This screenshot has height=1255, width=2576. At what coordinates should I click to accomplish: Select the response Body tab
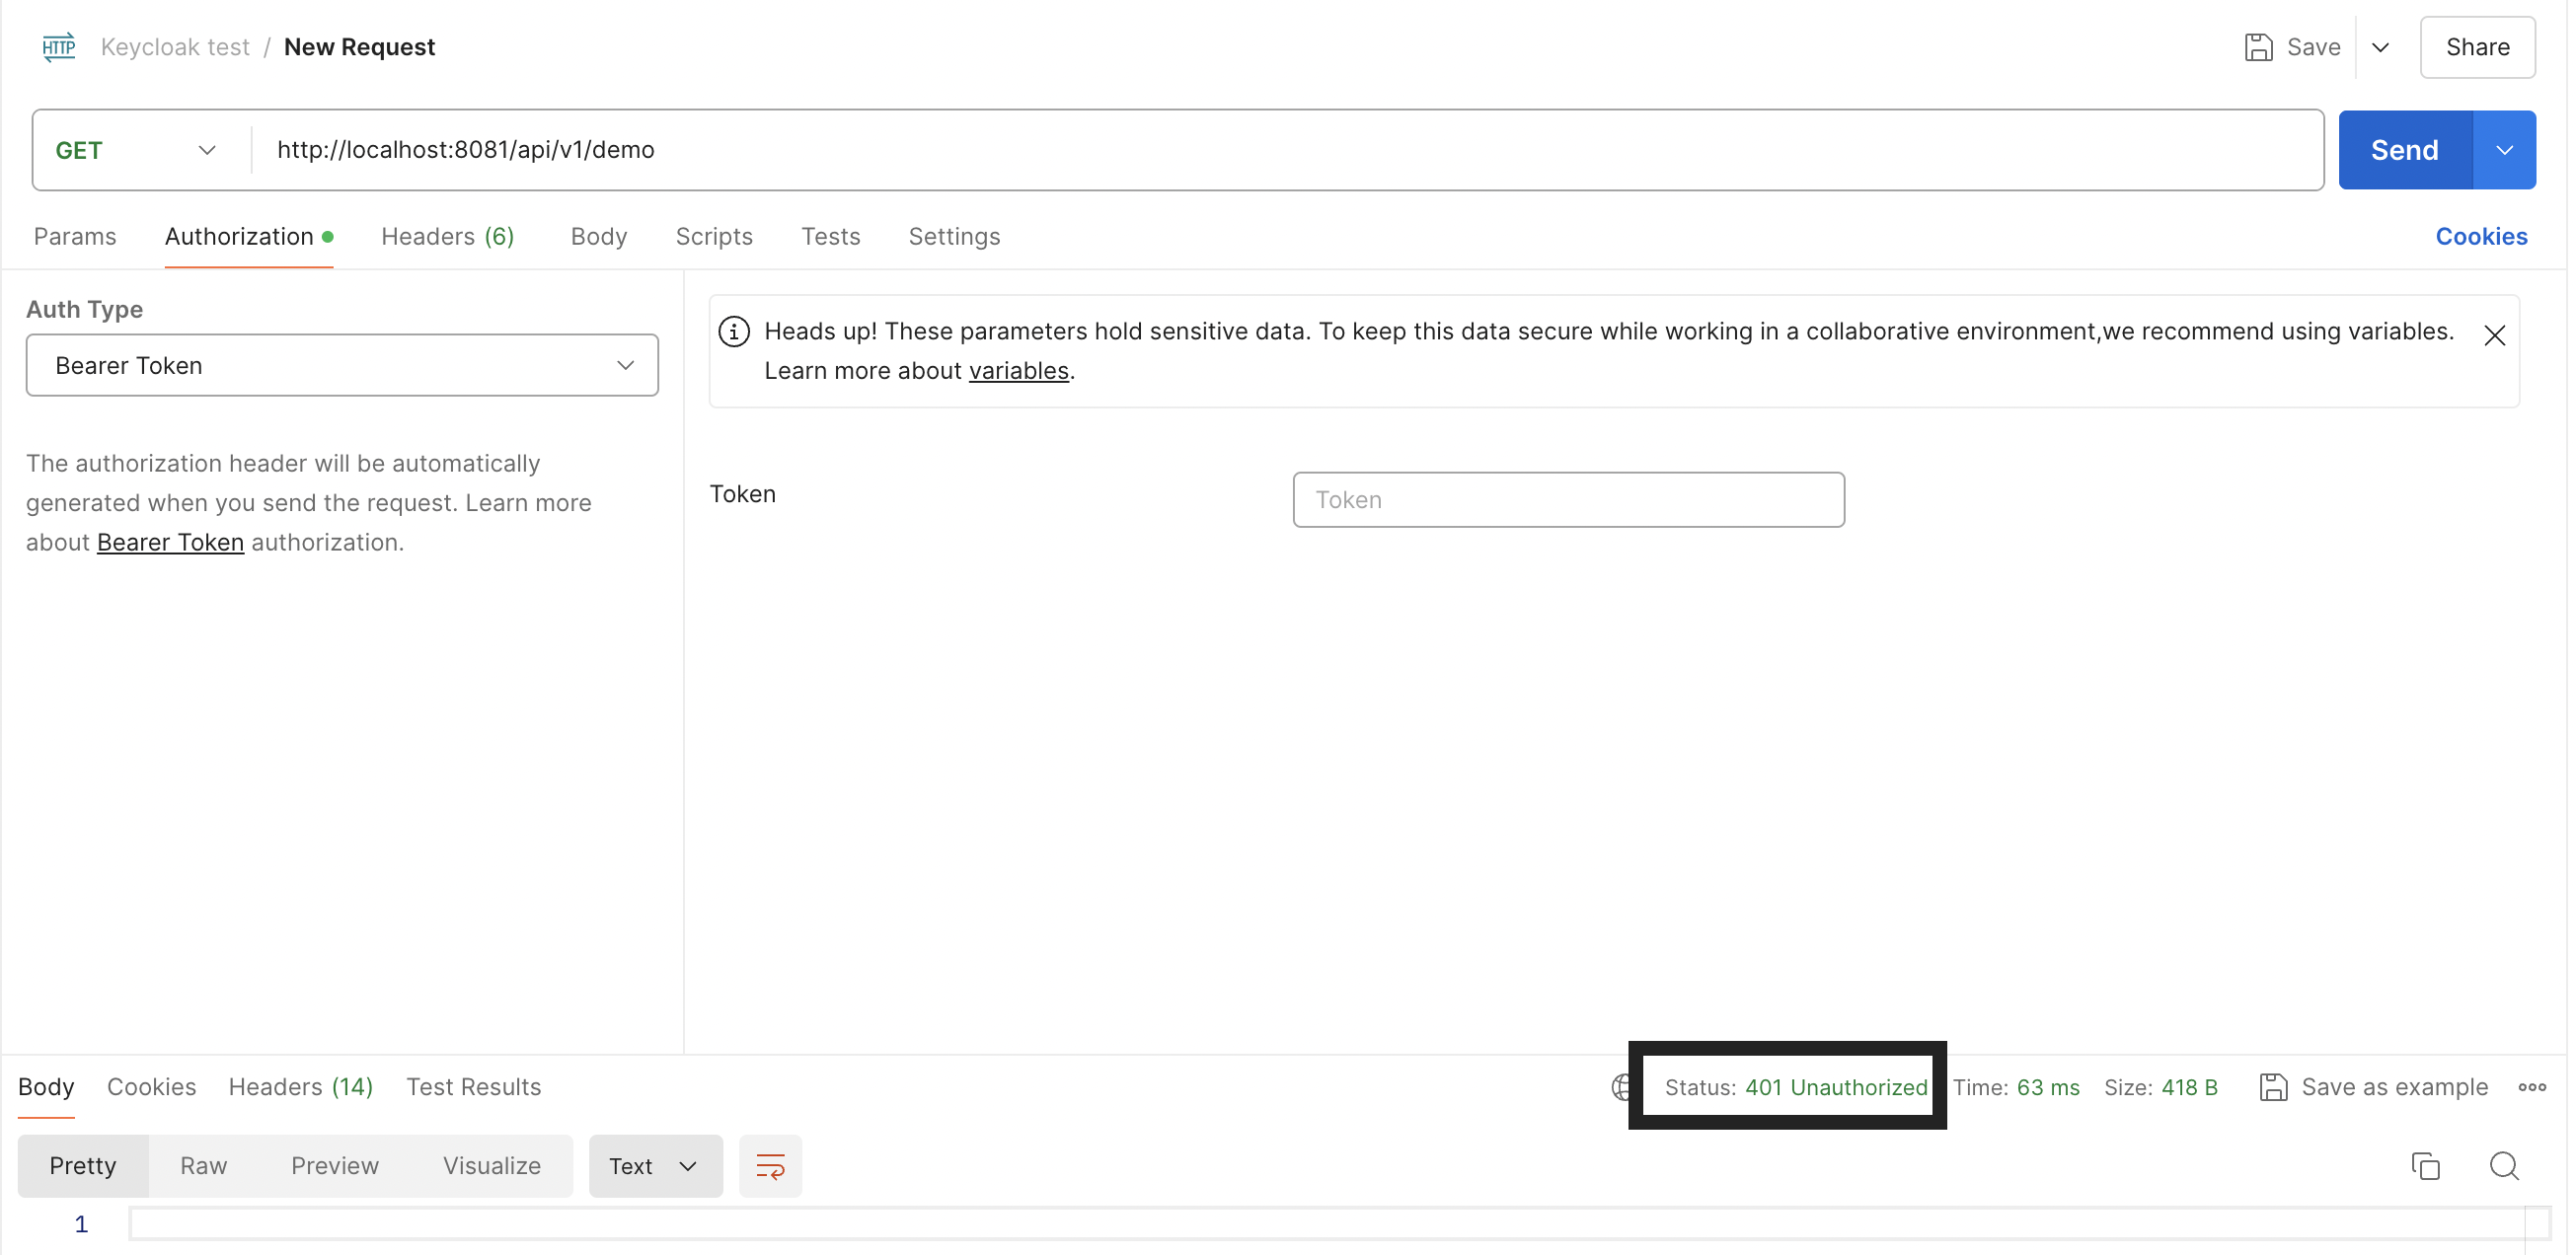point(46,1087)
